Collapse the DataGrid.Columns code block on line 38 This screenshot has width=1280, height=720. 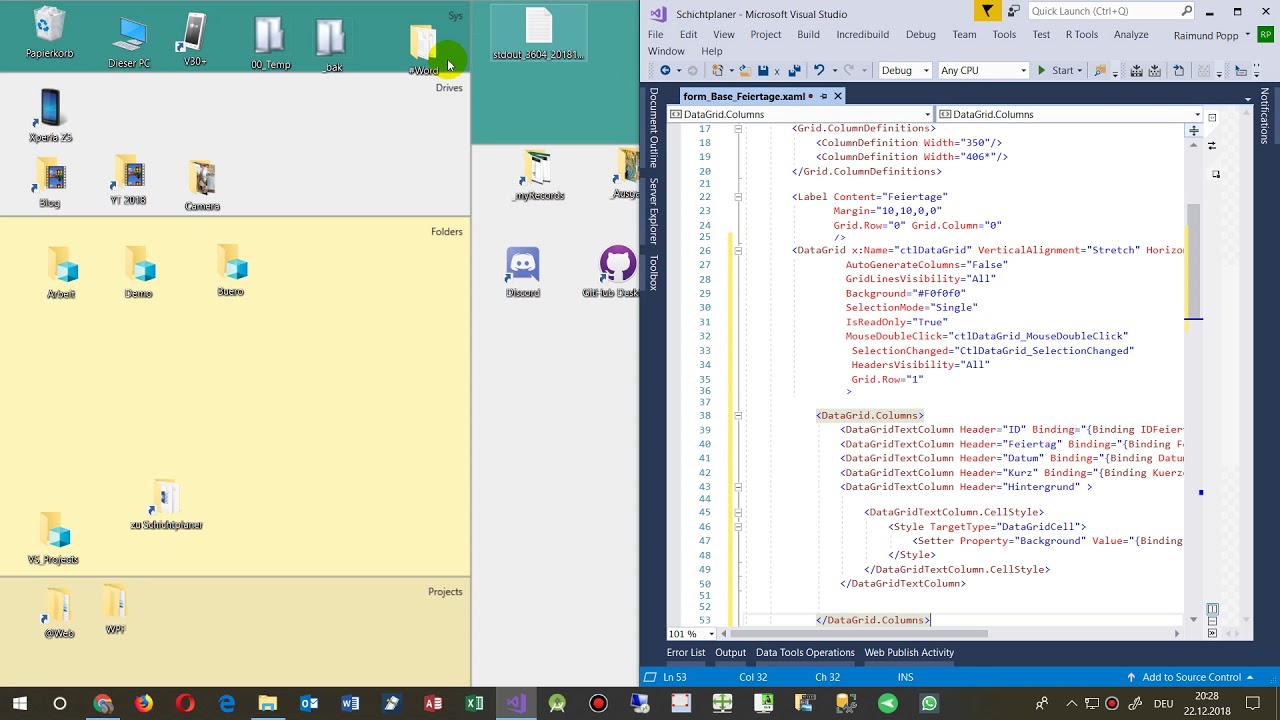click(738, 415)
